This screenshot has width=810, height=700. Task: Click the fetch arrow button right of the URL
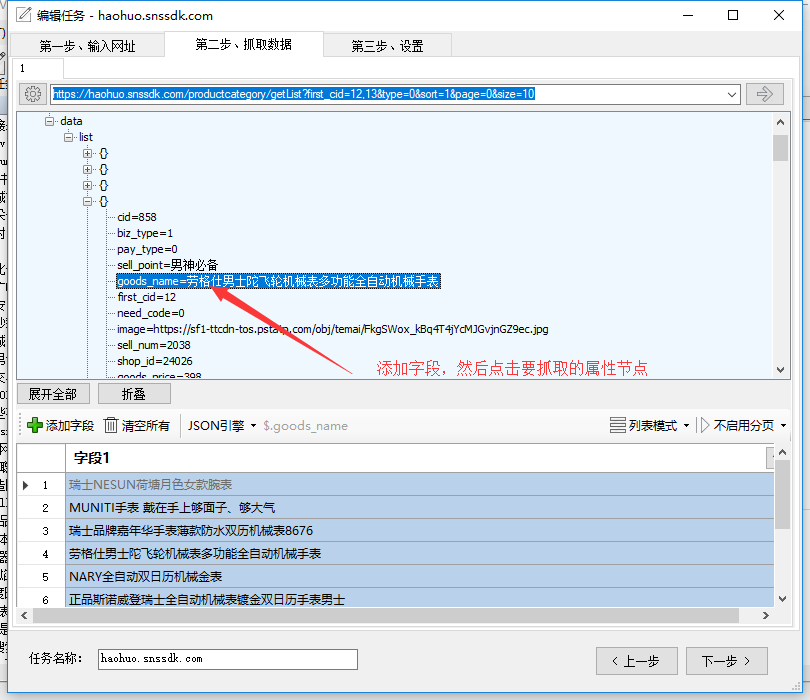tap(764, 93)
